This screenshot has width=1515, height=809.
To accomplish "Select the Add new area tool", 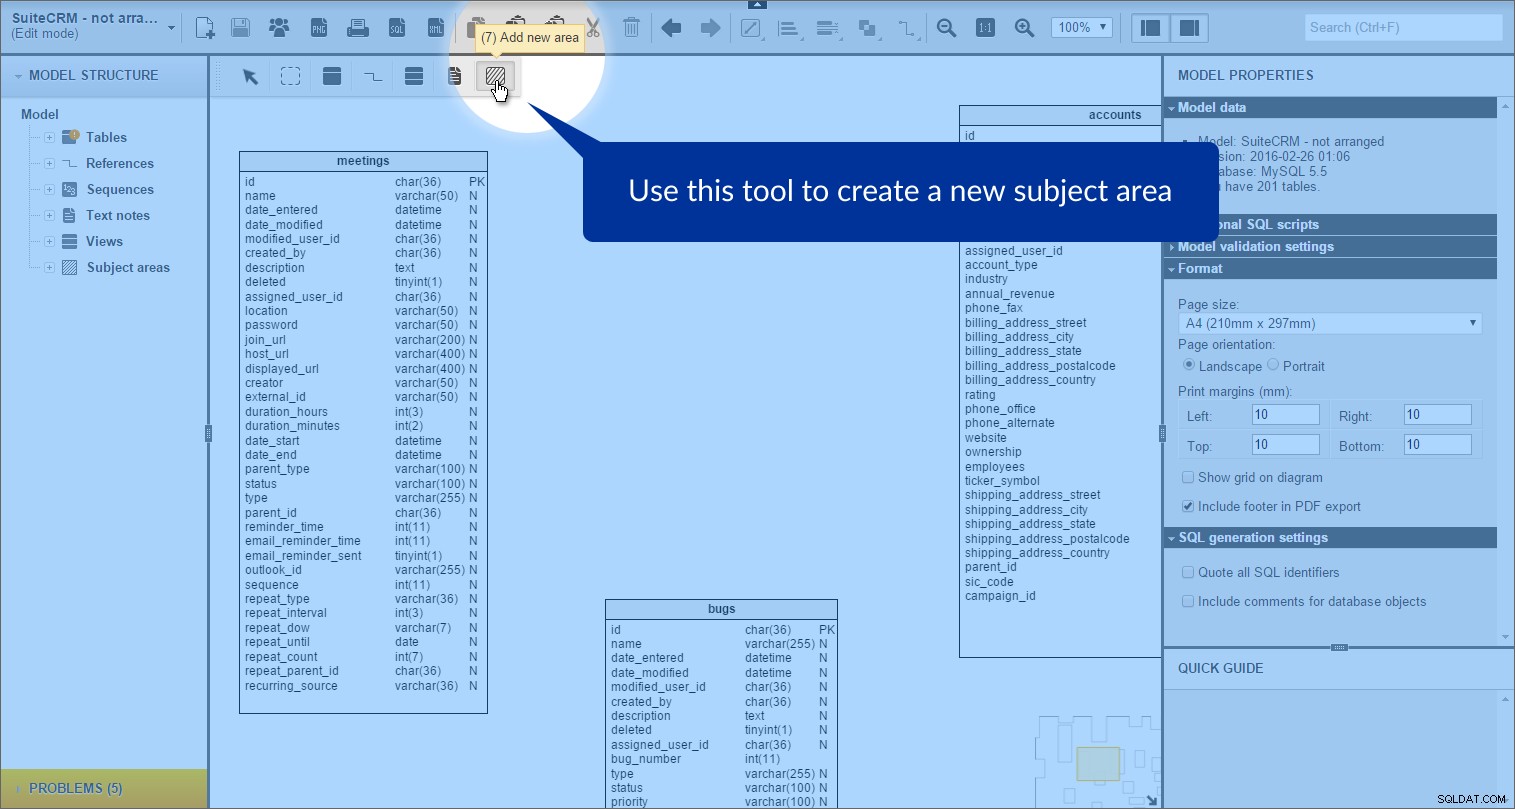I will [x=495, y=76].
